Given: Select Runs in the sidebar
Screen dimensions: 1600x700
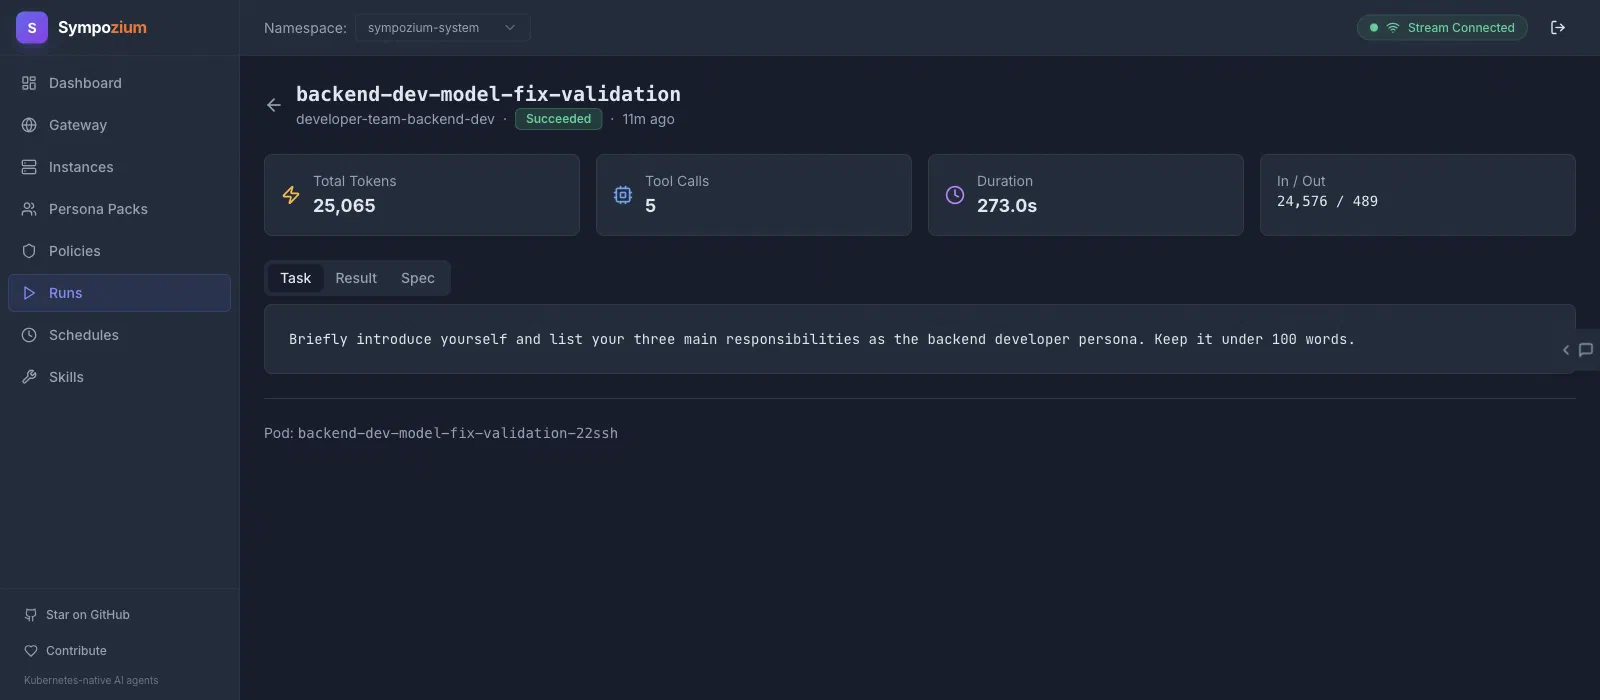Looking at the screenshot, I should [x=119, y=293].
